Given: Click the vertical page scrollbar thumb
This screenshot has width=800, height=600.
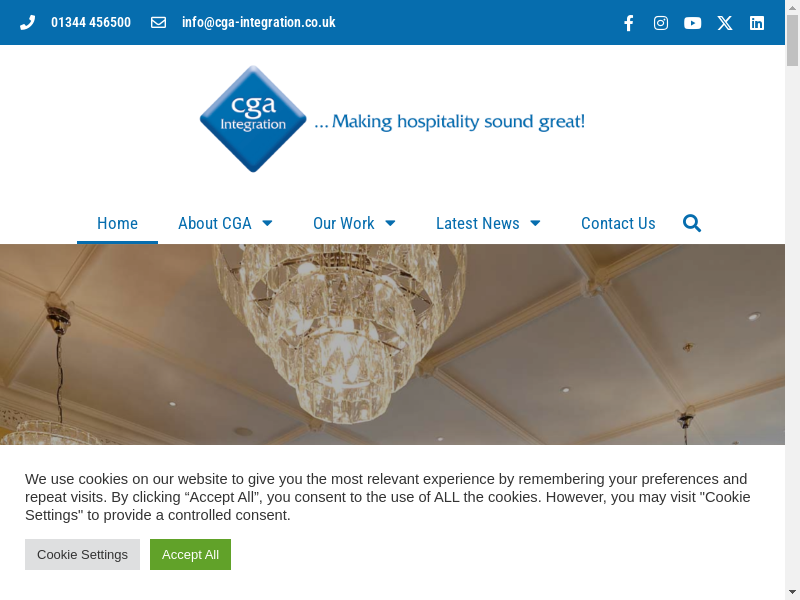Looking at the screenshot, I should pyautogui.click(x=792, y=41).
